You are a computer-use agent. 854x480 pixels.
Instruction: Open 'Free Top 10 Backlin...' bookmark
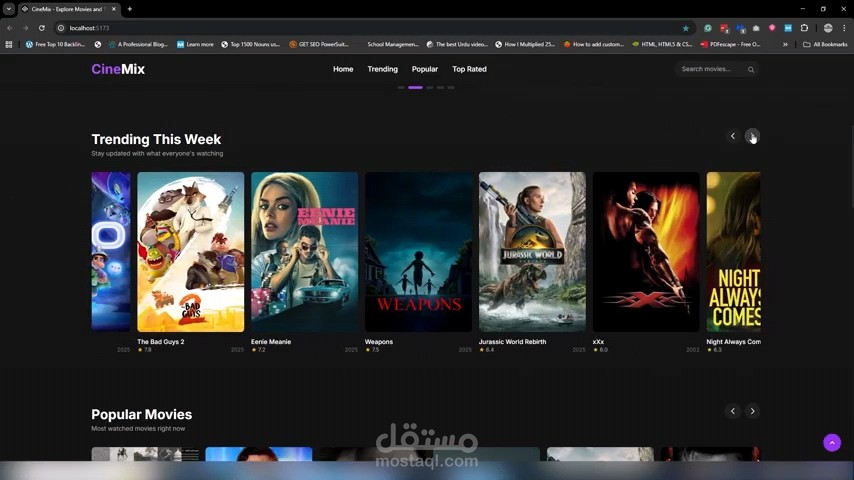[x=56, y=45]
